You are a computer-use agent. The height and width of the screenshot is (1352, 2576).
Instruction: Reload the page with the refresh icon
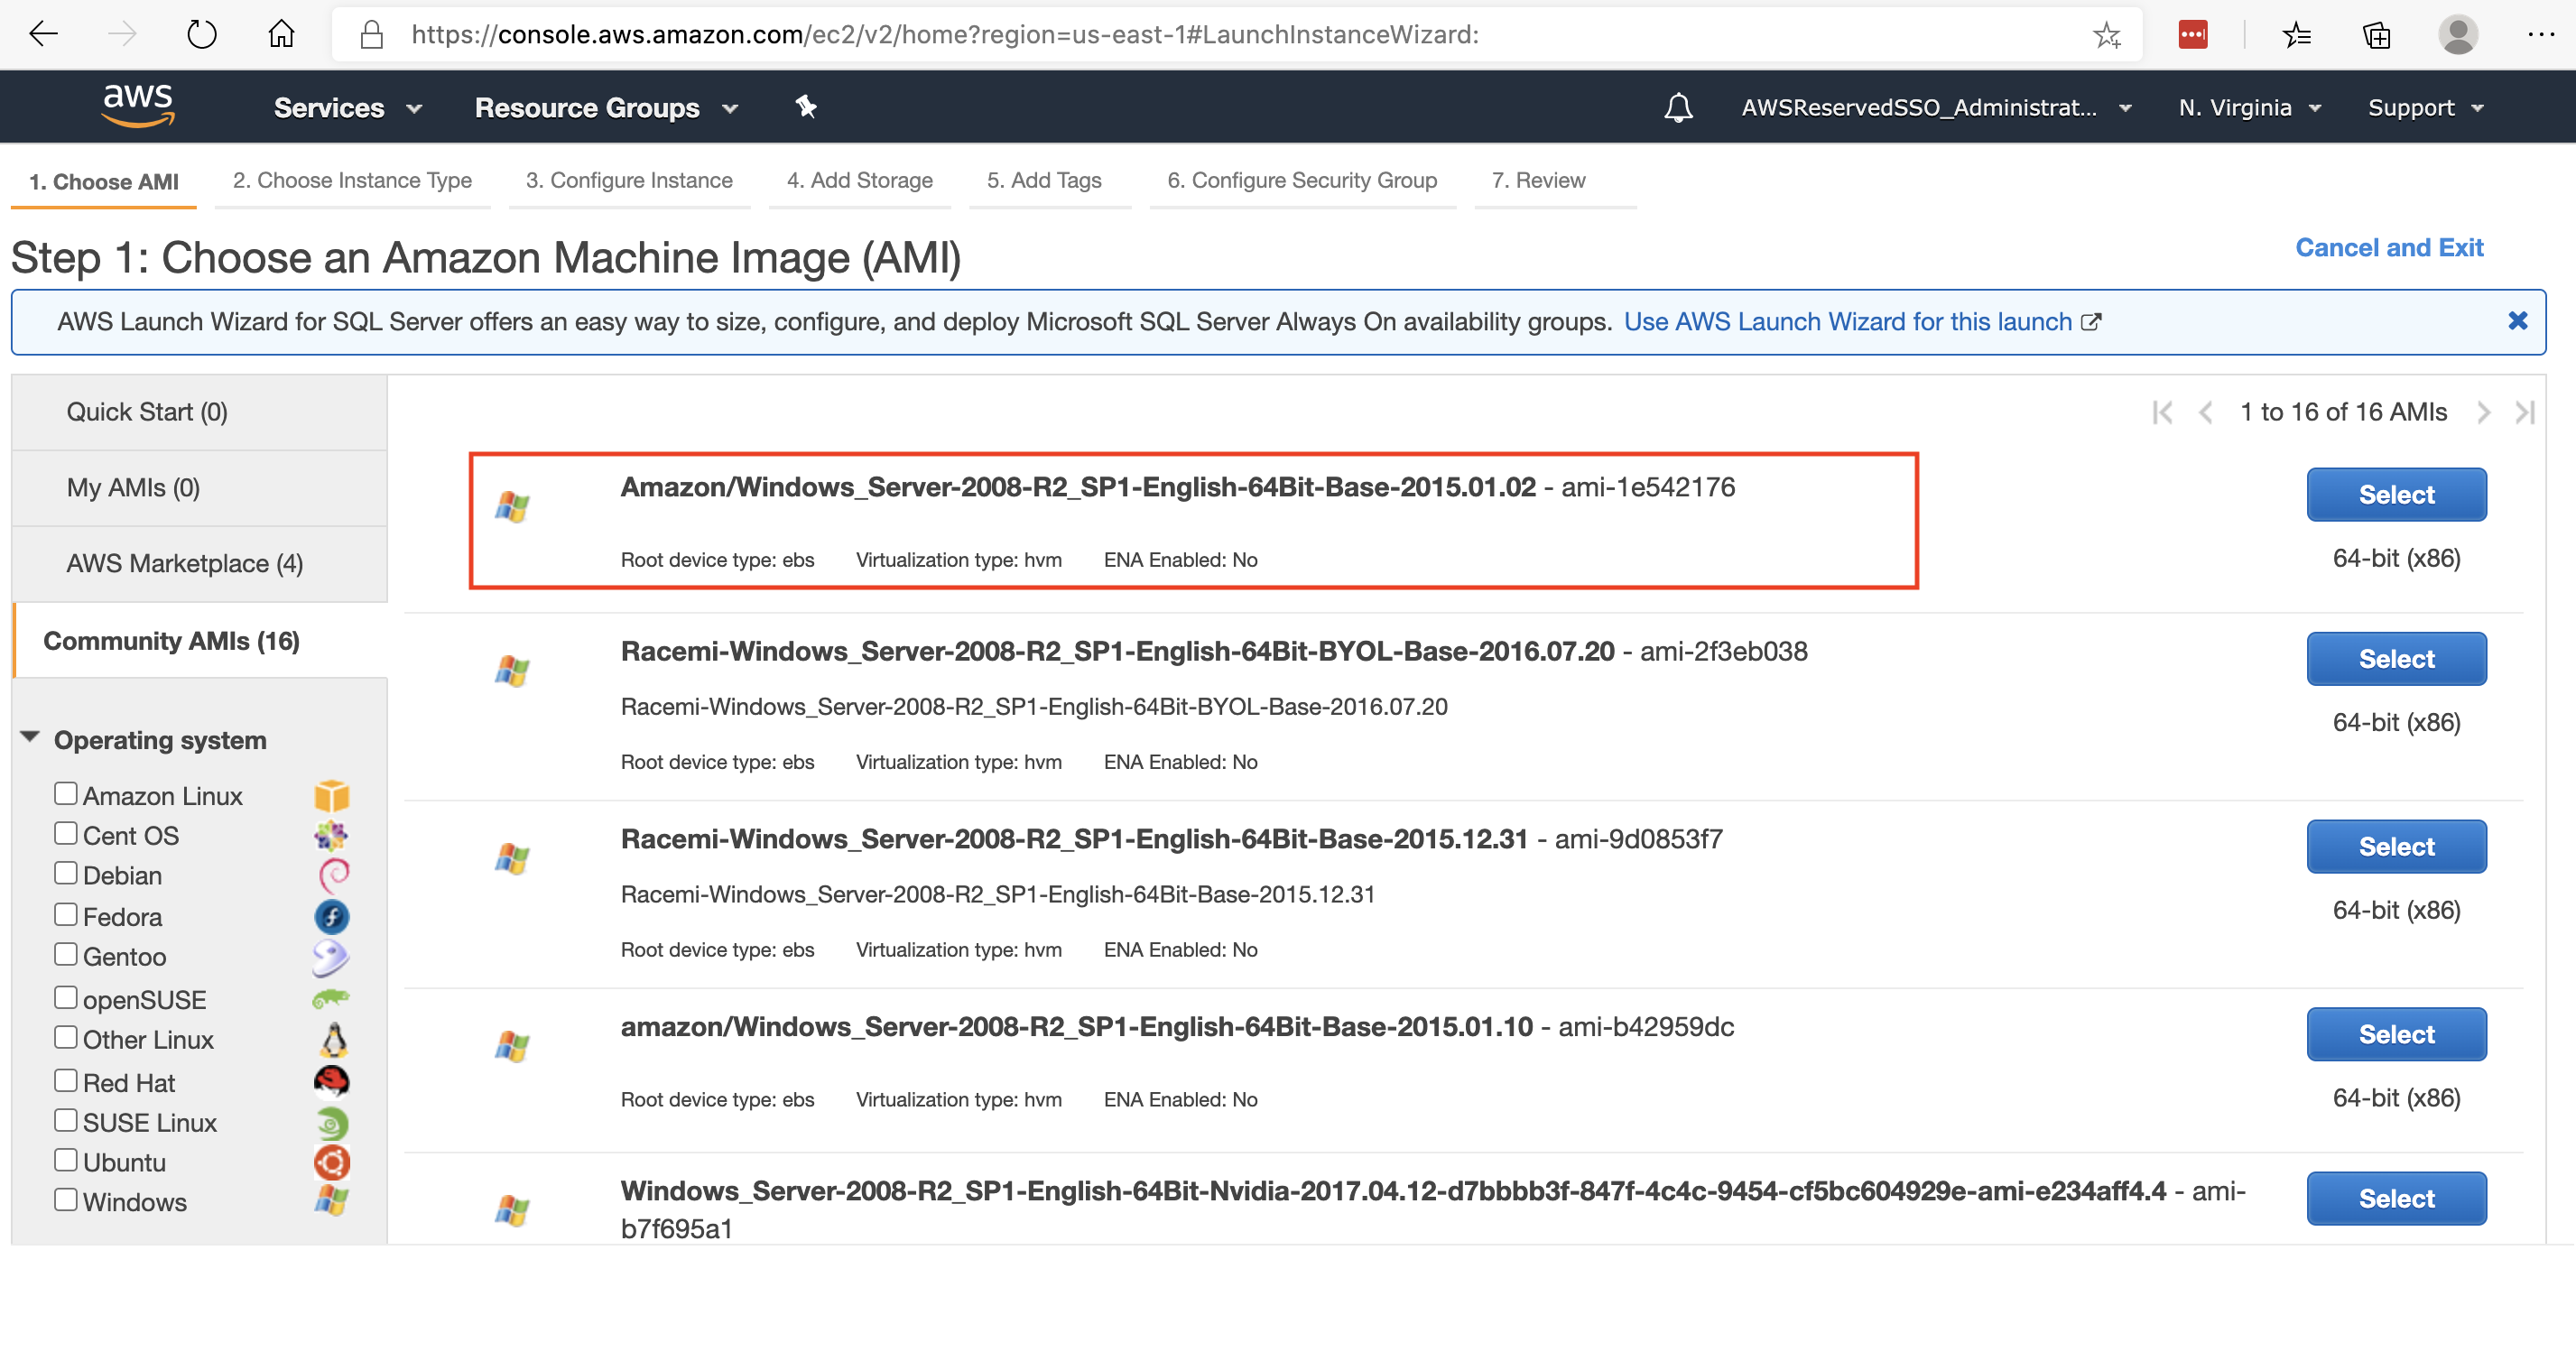[201, 34]
